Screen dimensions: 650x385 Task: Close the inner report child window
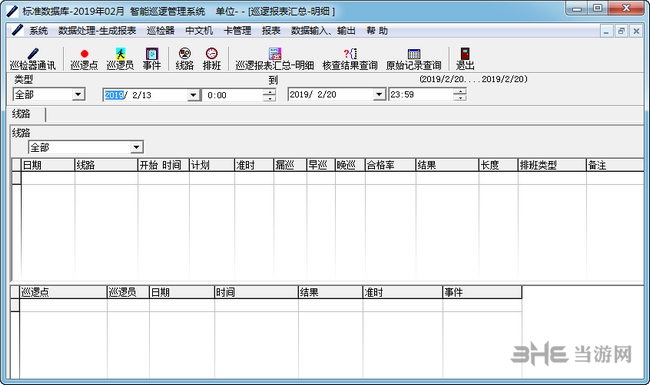tap(636, 31)
